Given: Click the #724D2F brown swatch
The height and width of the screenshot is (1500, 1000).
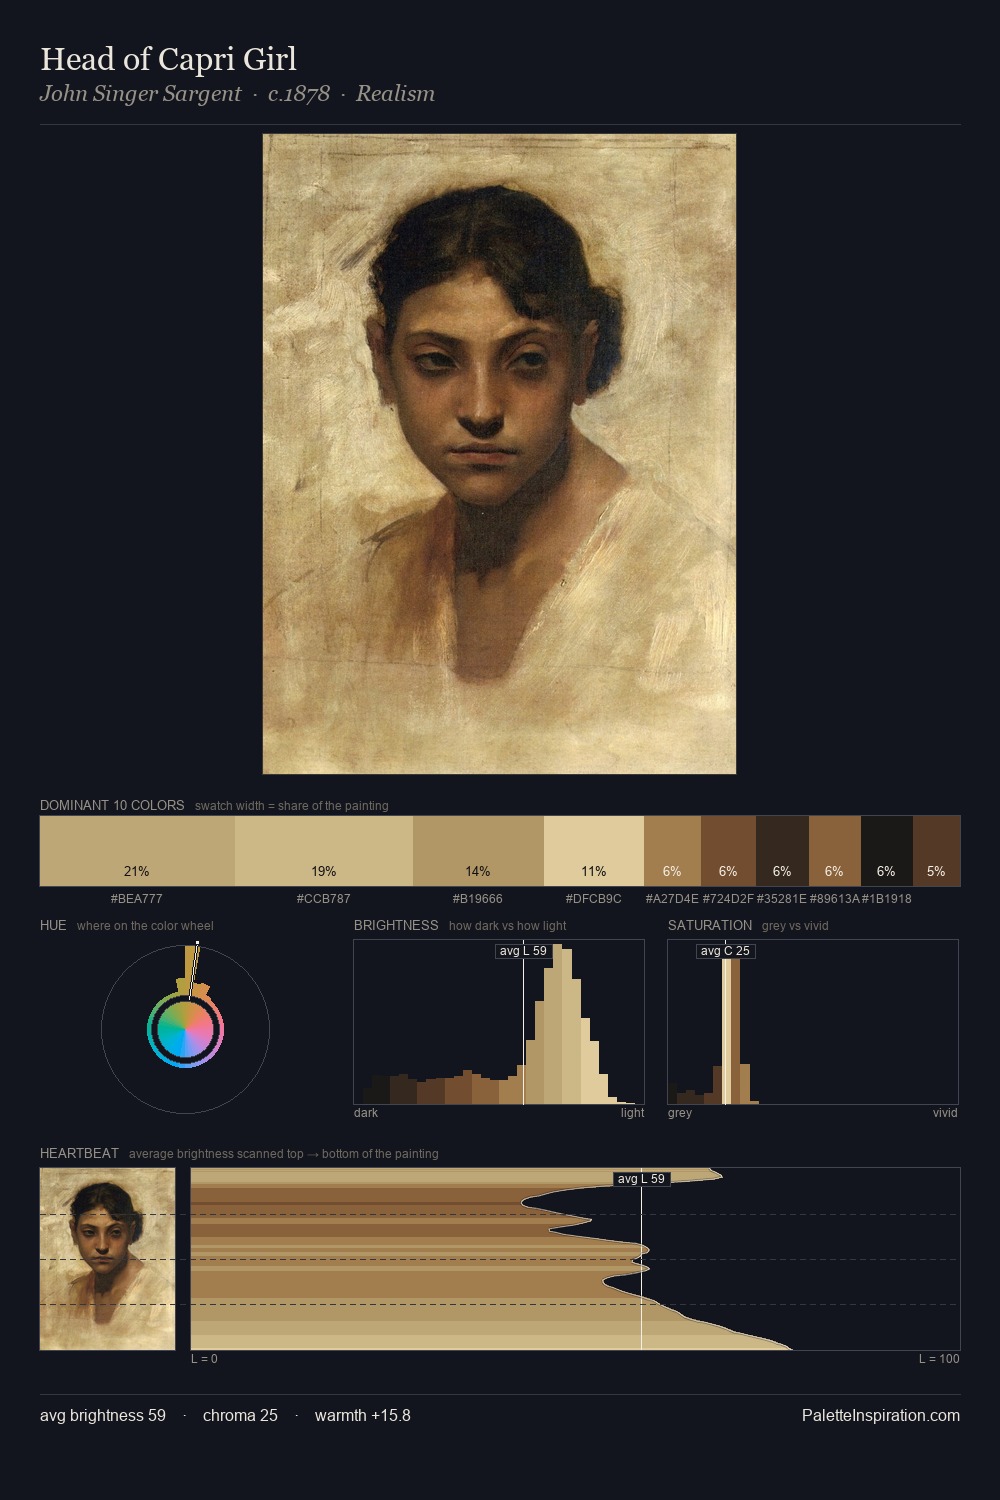Looking at the screenshot, I should point(728,851).
